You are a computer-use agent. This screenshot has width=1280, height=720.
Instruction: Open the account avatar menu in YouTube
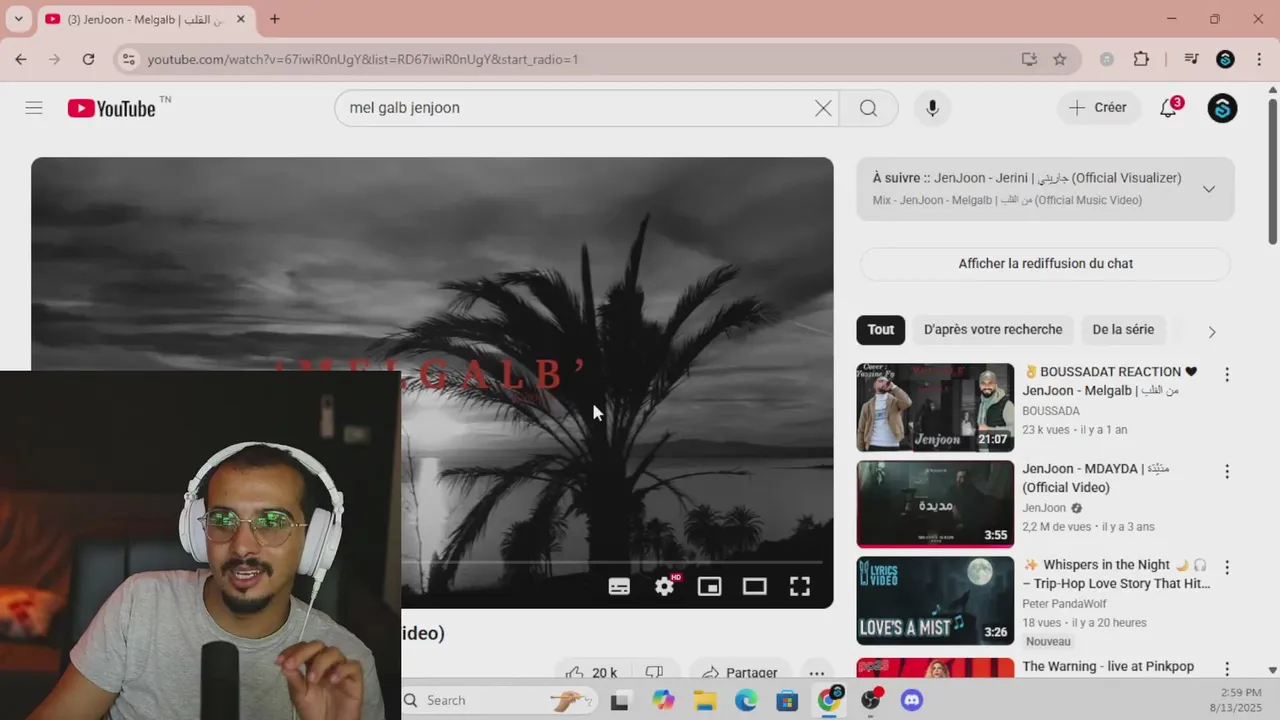1222,108
